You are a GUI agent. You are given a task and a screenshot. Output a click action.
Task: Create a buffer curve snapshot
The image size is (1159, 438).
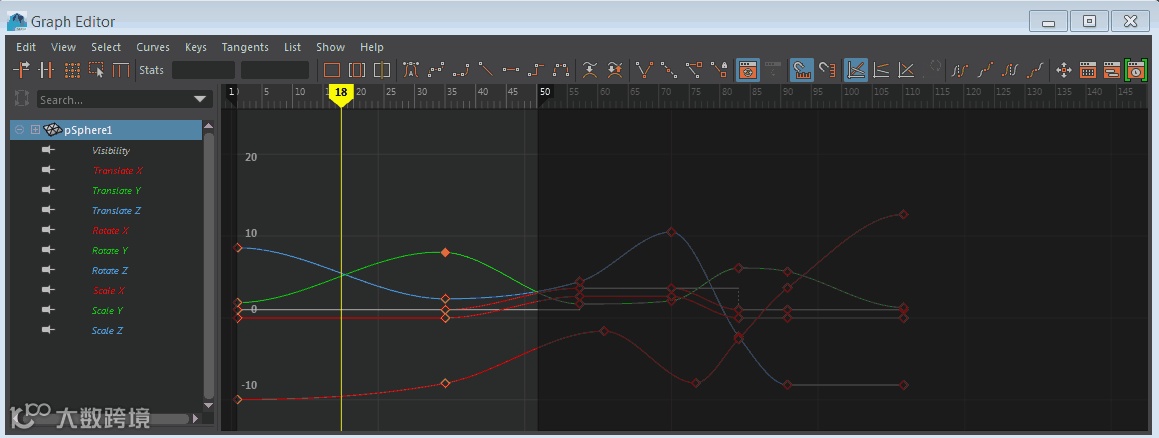590,70
